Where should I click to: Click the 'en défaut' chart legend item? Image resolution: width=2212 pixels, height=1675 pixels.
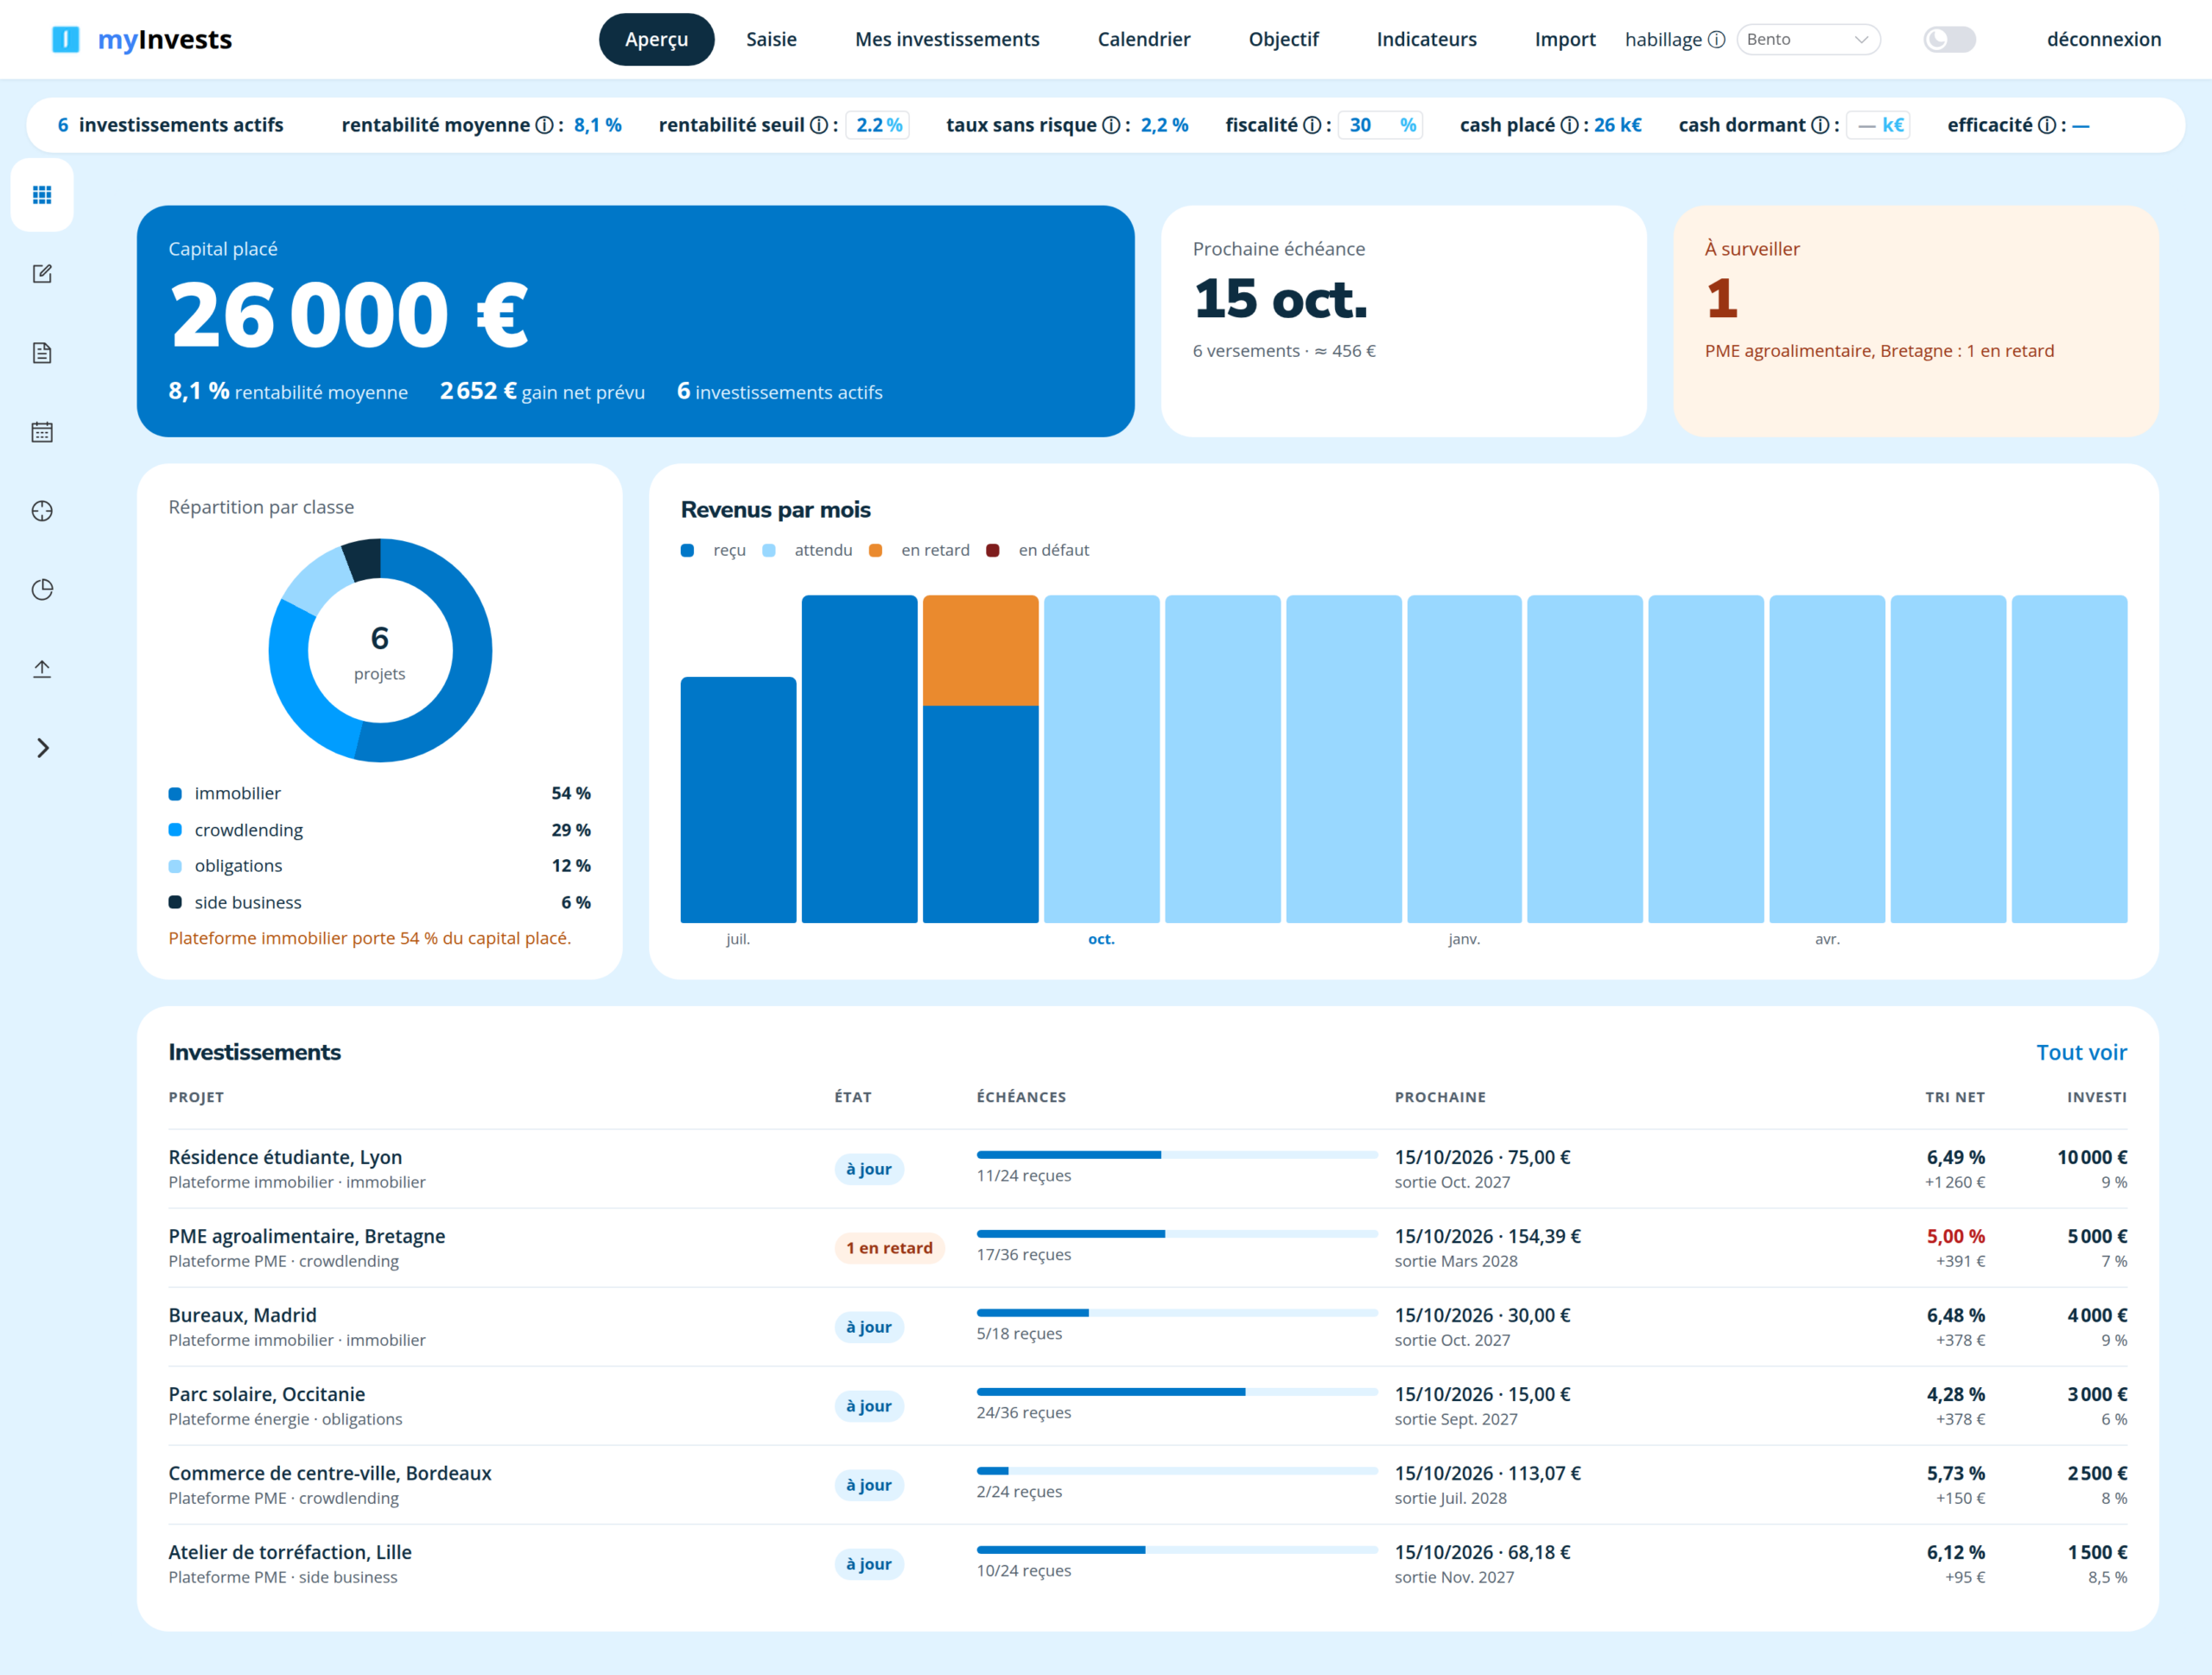1037,550
